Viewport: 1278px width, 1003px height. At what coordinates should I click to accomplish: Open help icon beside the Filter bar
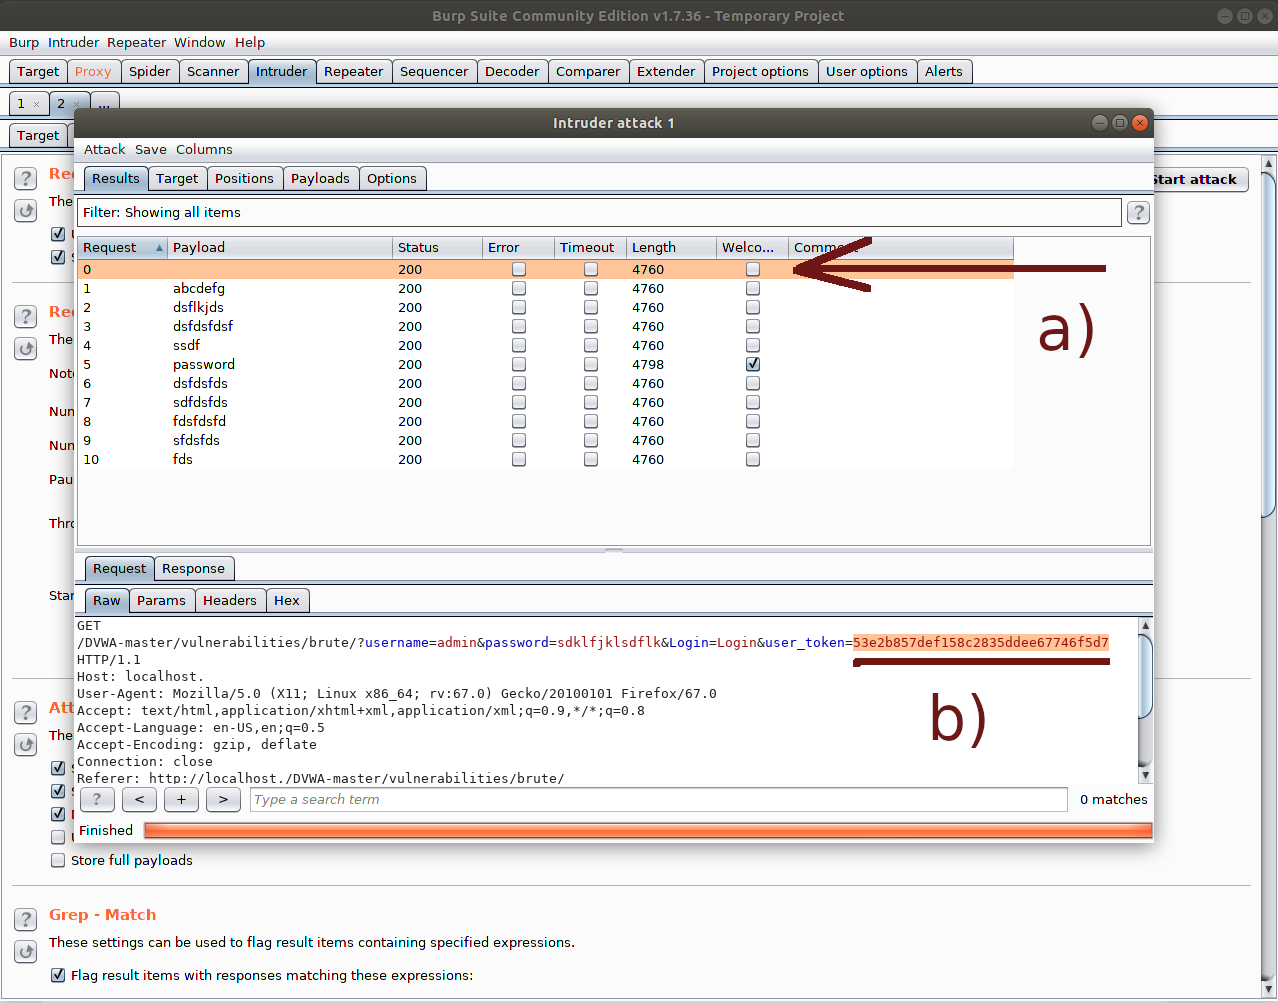(x=1138, y=212)
